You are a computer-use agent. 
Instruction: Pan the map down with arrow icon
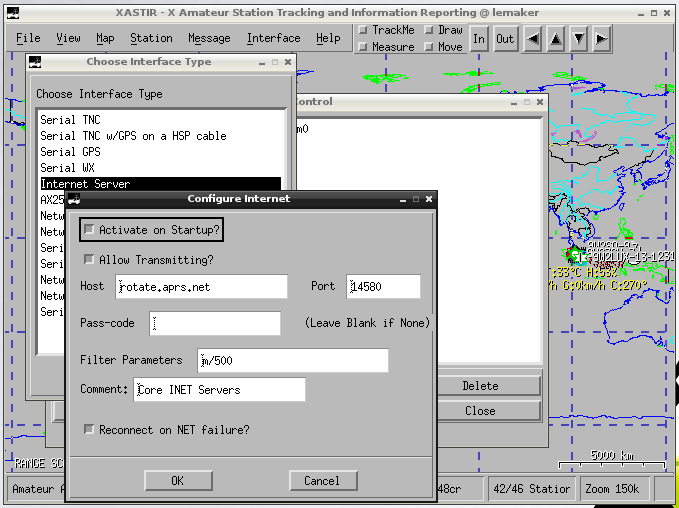[579, 39]
